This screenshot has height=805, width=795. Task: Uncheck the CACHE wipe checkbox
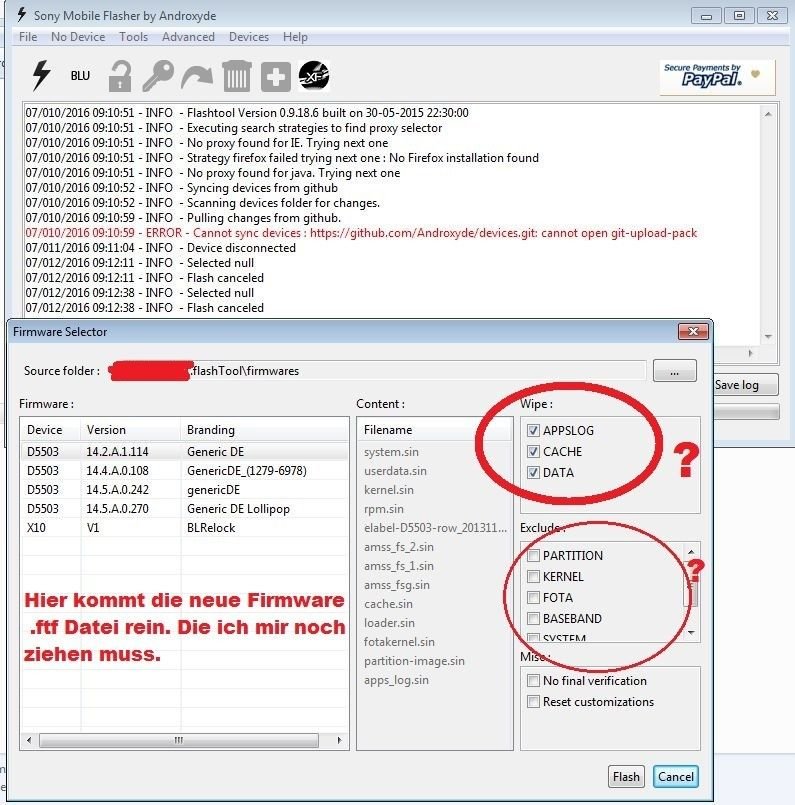[x=533, y=451]
